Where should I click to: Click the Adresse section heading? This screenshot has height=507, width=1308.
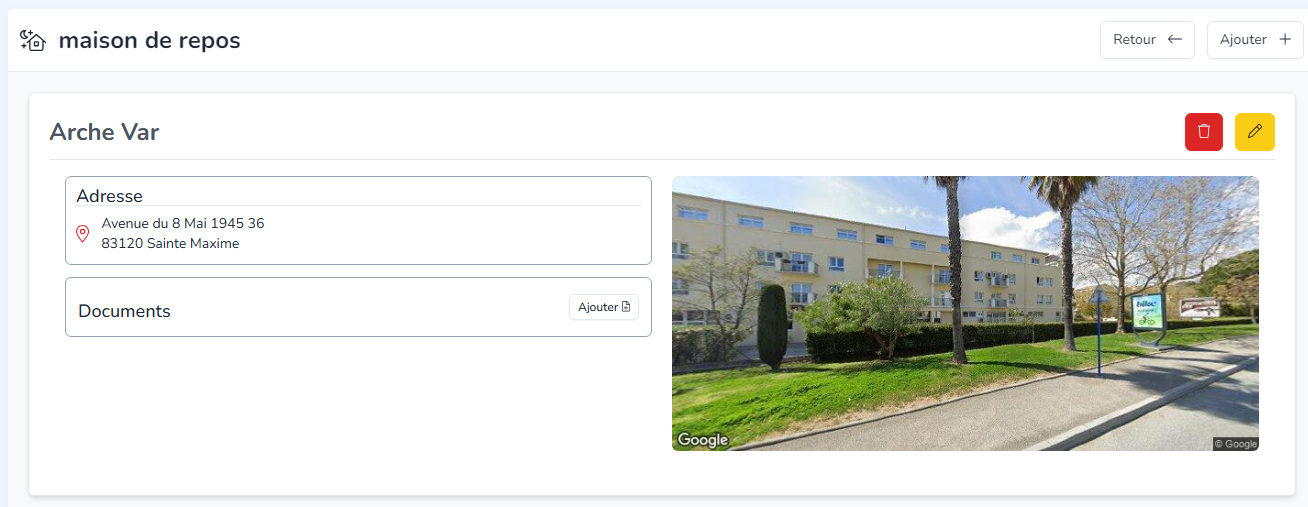(109, 196)
